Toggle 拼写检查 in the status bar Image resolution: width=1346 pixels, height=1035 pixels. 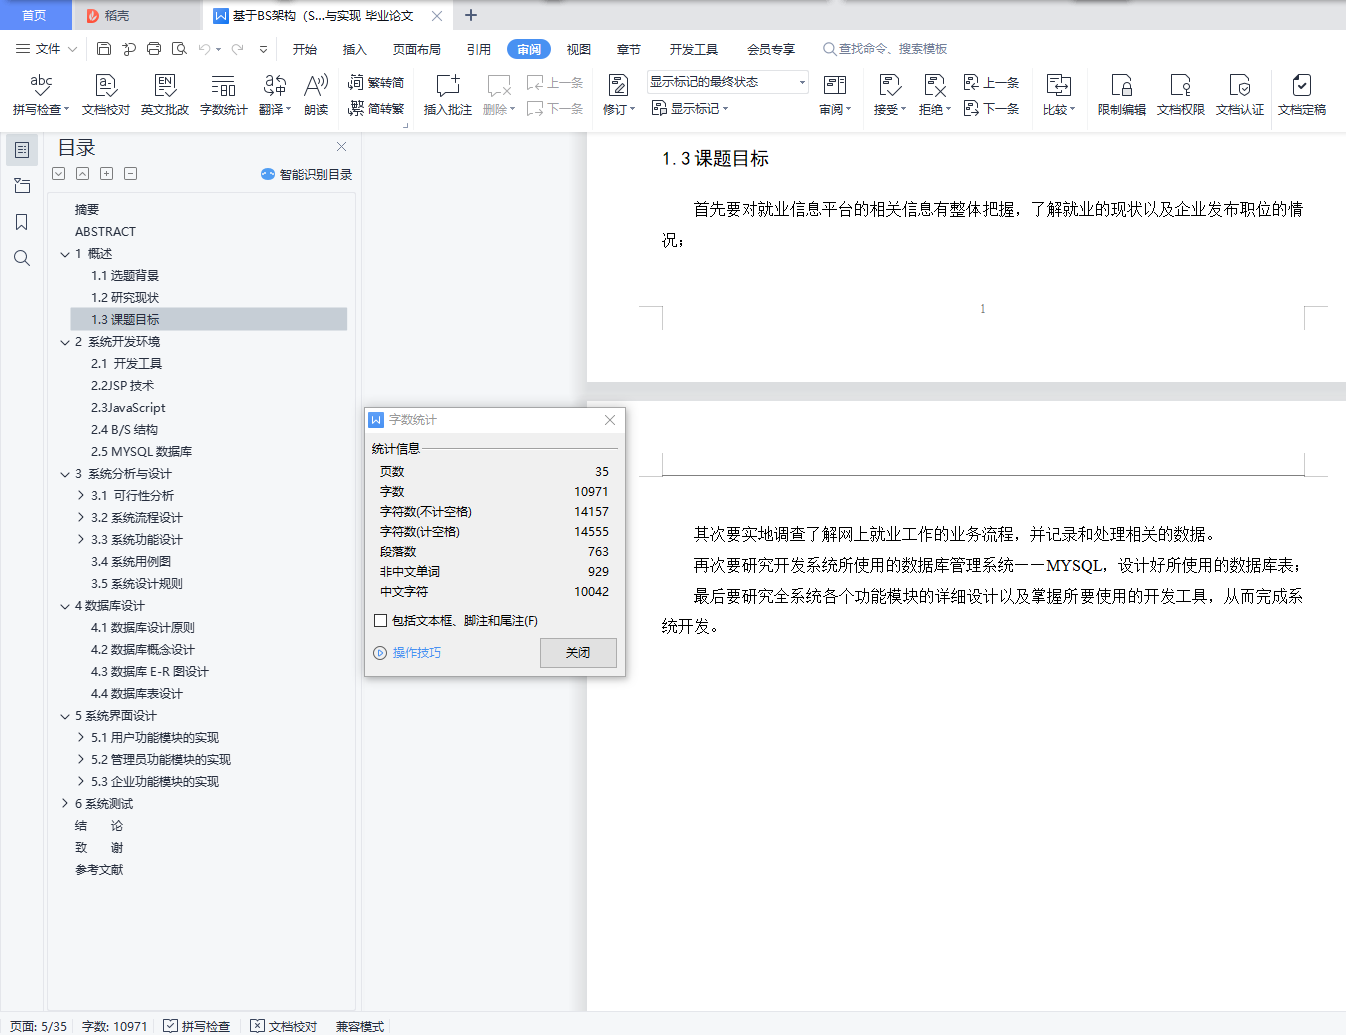click(197, 1026)
